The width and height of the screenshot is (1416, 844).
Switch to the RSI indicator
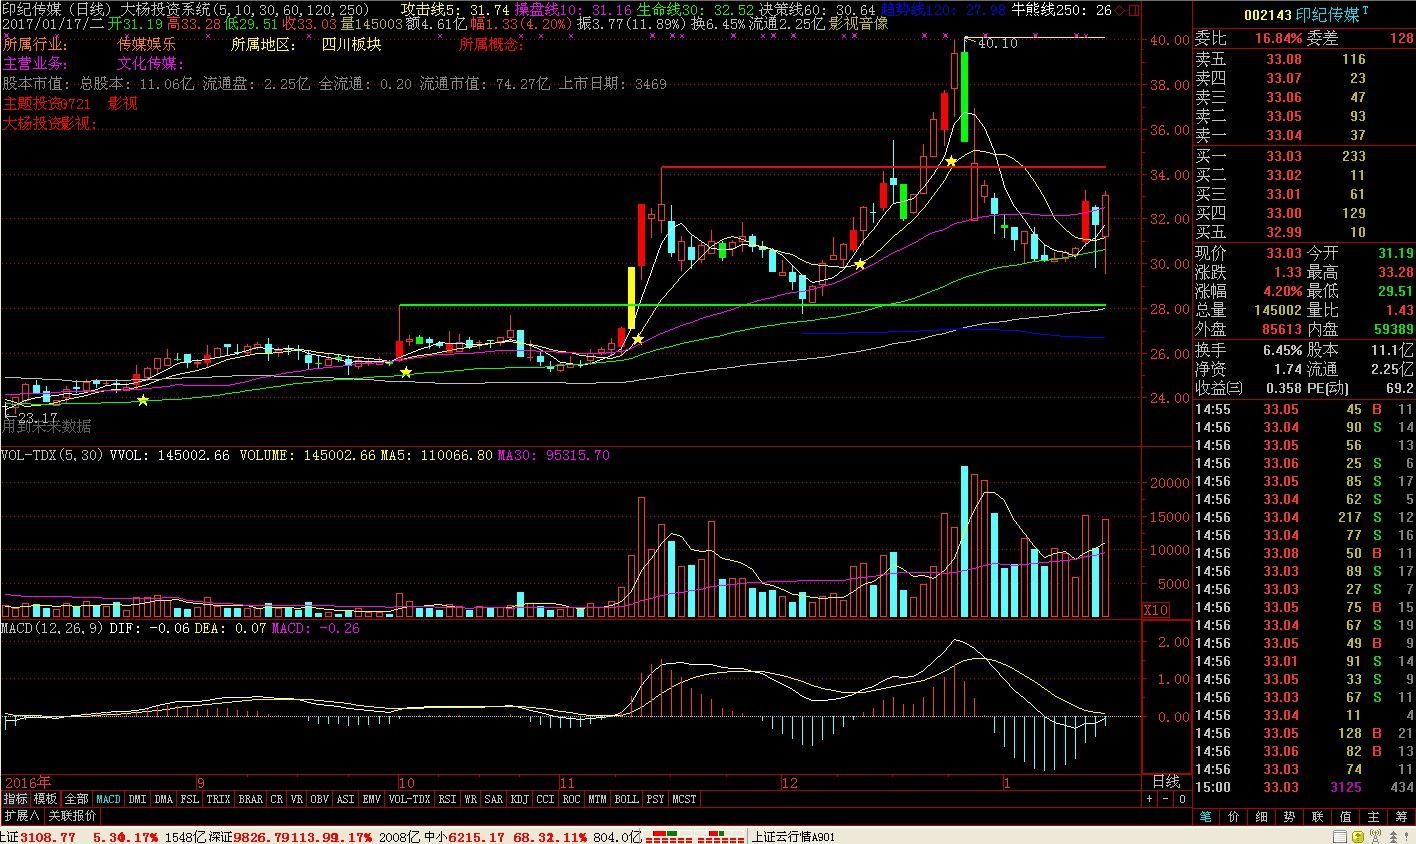point(447,799)
